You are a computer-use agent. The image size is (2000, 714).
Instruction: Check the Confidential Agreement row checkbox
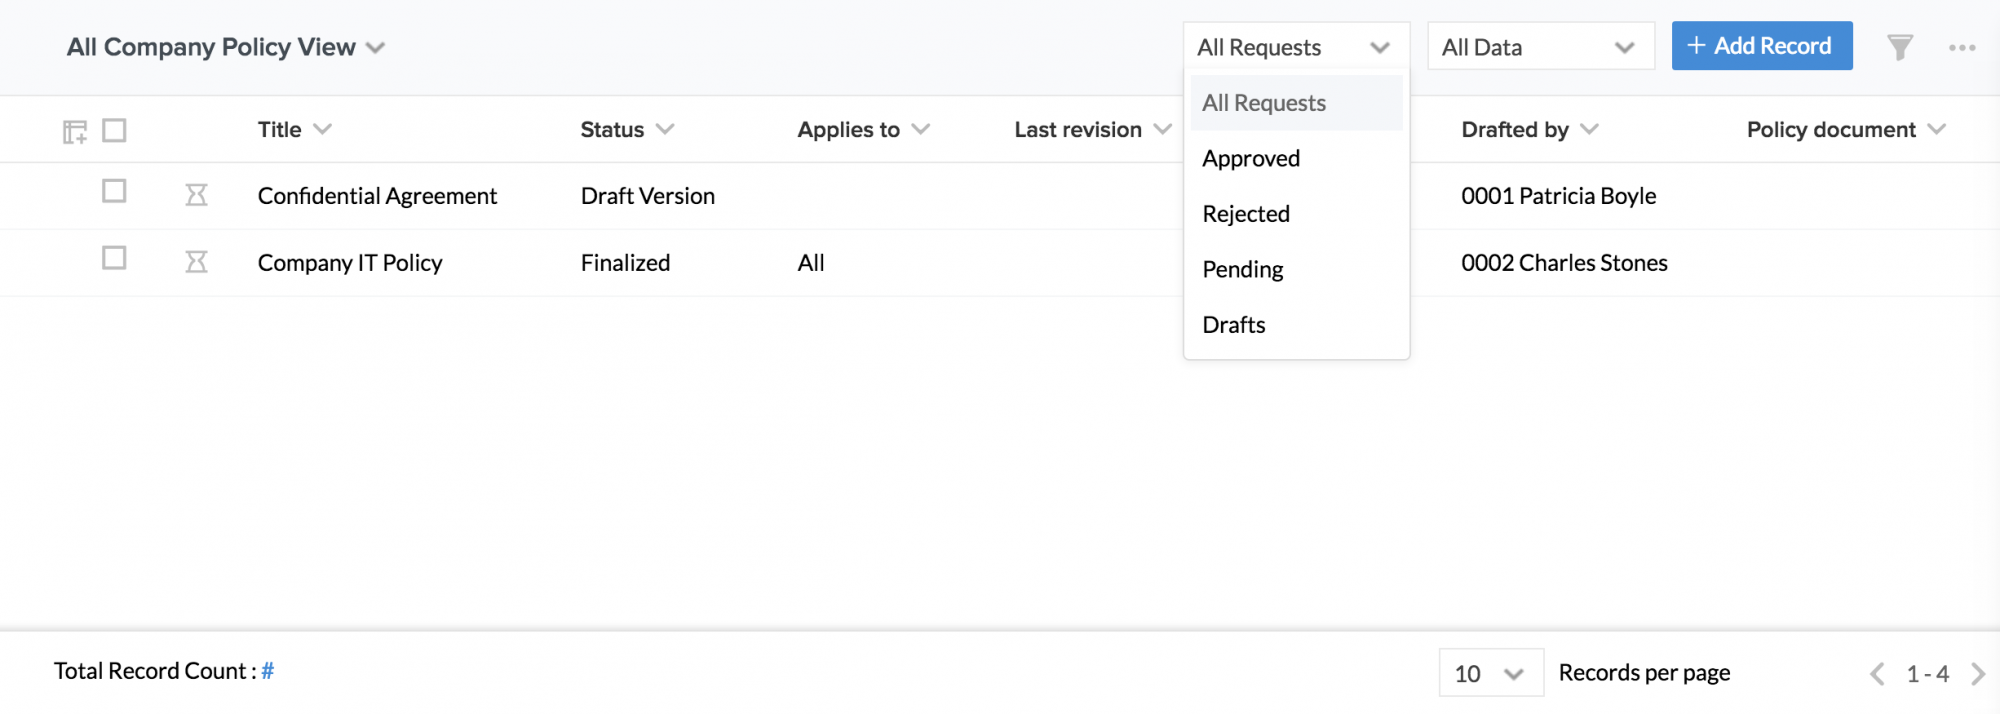pos(114,191)
